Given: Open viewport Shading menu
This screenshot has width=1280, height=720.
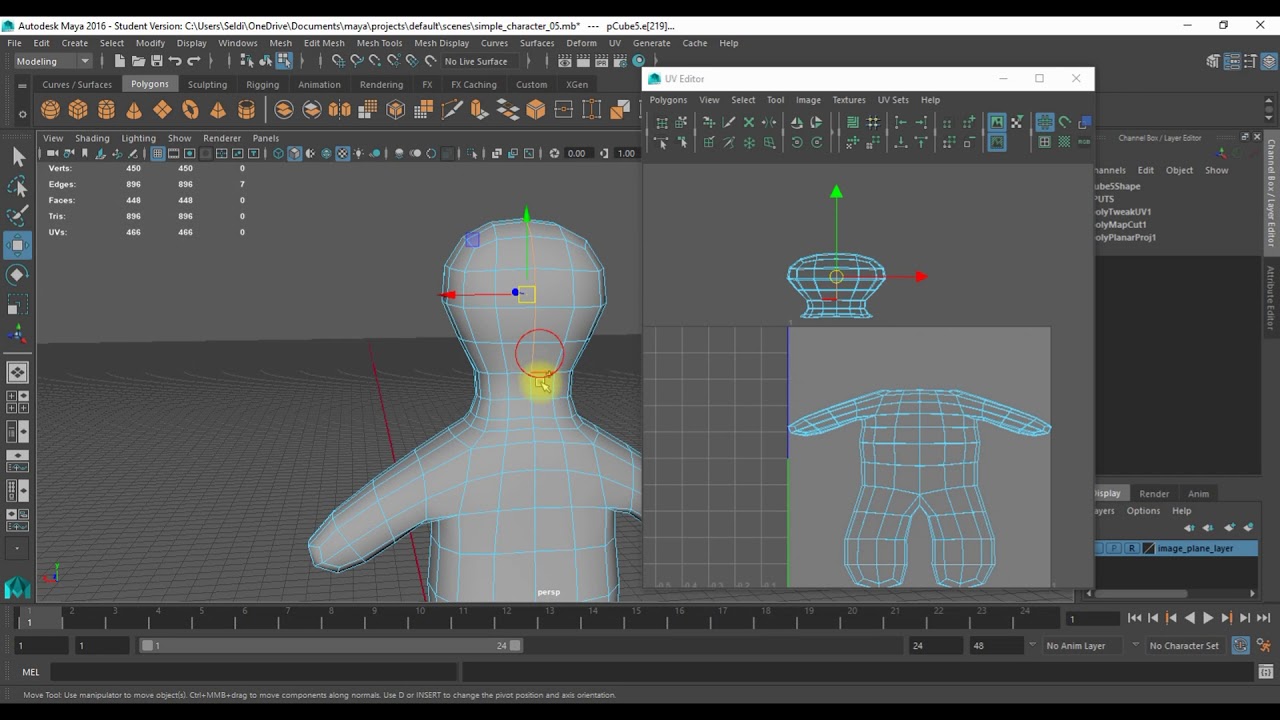Looking at the screenshot, I should (x=92, y=138).
